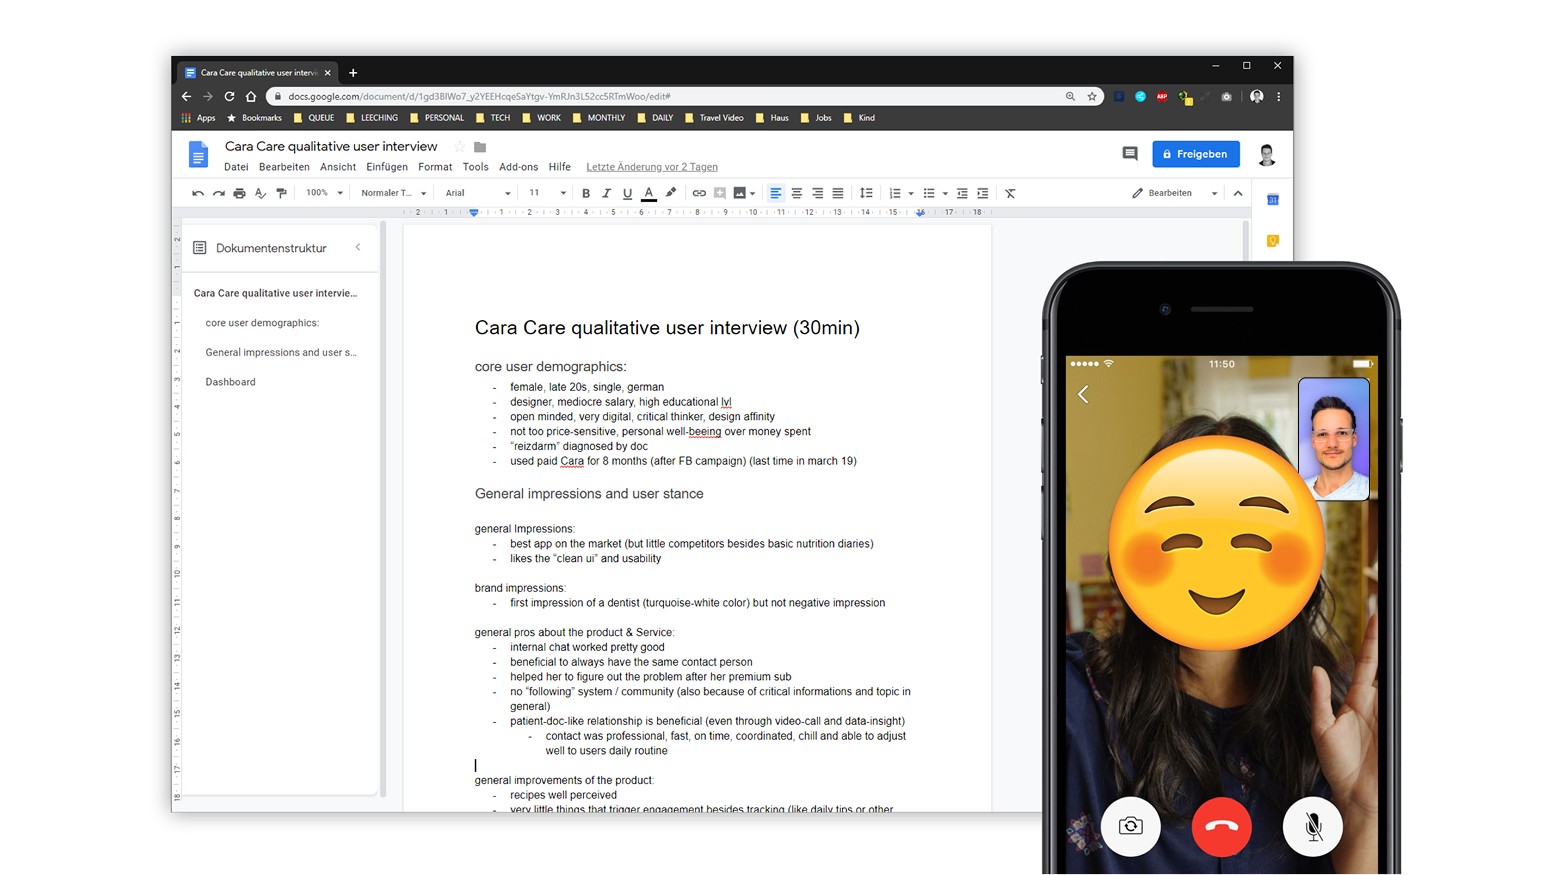Screen dimensions: 1552x875
Task: Toggle bold formatting
Action: [x=586, y=193]
